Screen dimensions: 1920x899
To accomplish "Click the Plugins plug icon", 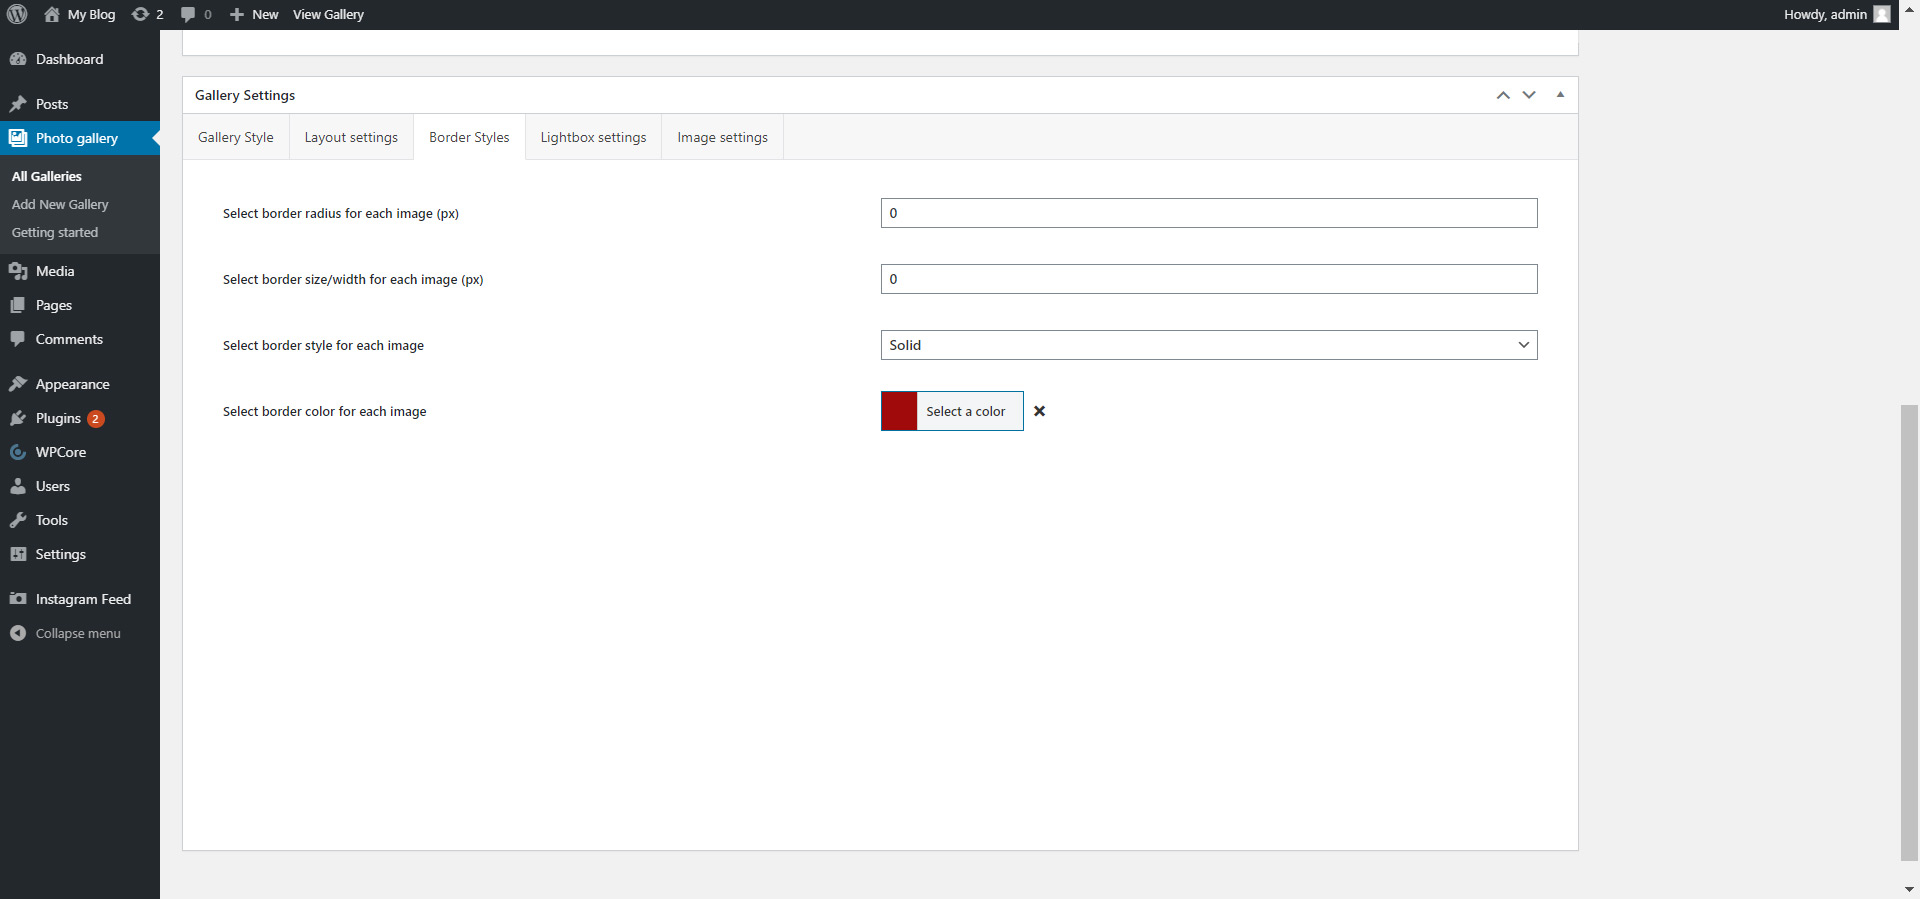I will (18, 418).
